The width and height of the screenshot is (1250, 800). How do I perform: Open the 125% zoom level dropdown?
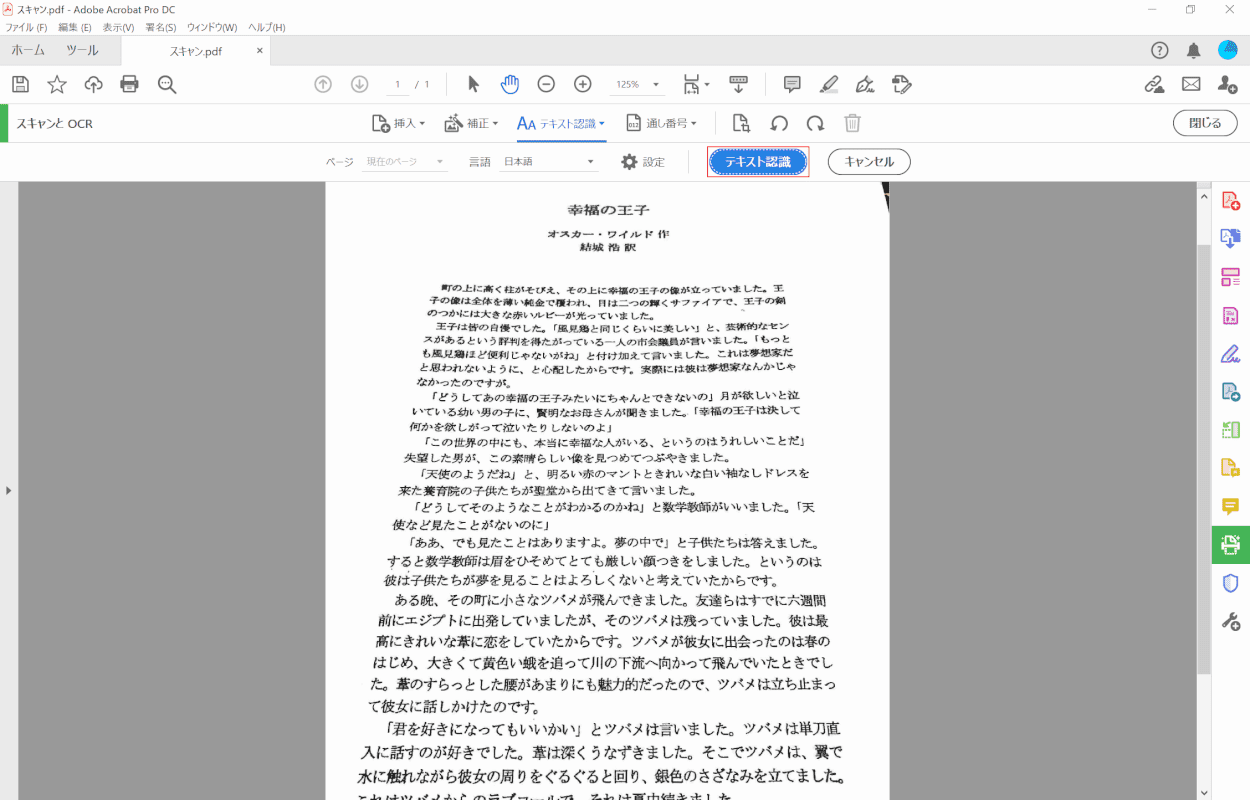pyautogui.click(x=638, y=85)
